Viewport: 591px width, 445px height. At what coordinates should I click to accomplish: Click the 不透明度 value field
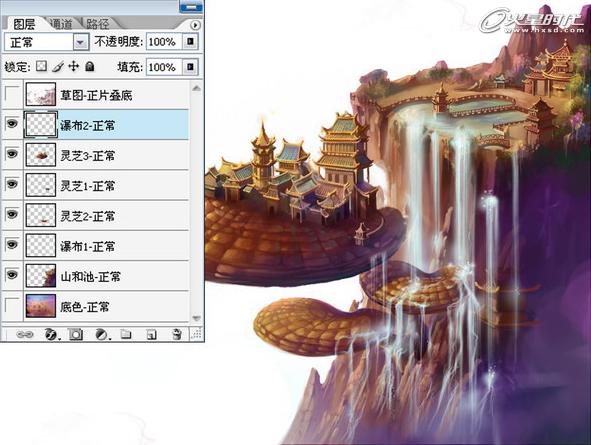[164, 41]
